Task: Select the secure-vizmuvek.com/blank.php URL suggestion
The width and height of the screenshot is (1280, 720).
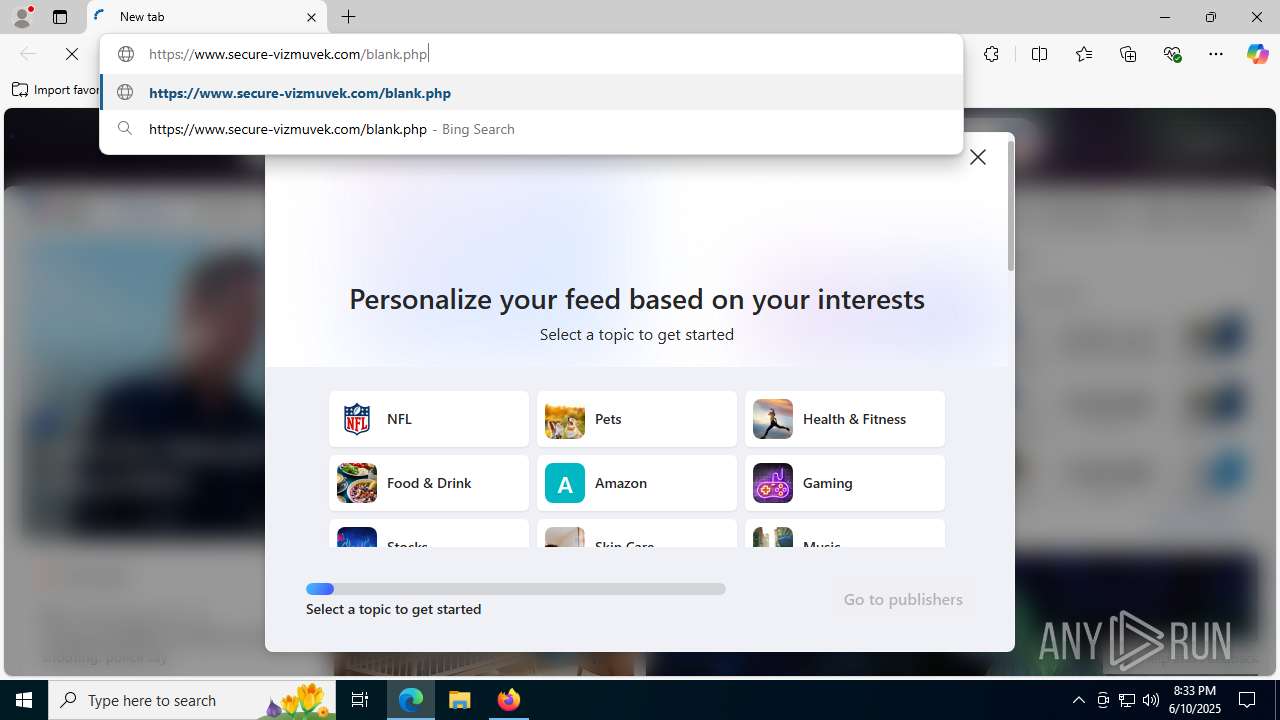Action: click(x=531, y=93)
